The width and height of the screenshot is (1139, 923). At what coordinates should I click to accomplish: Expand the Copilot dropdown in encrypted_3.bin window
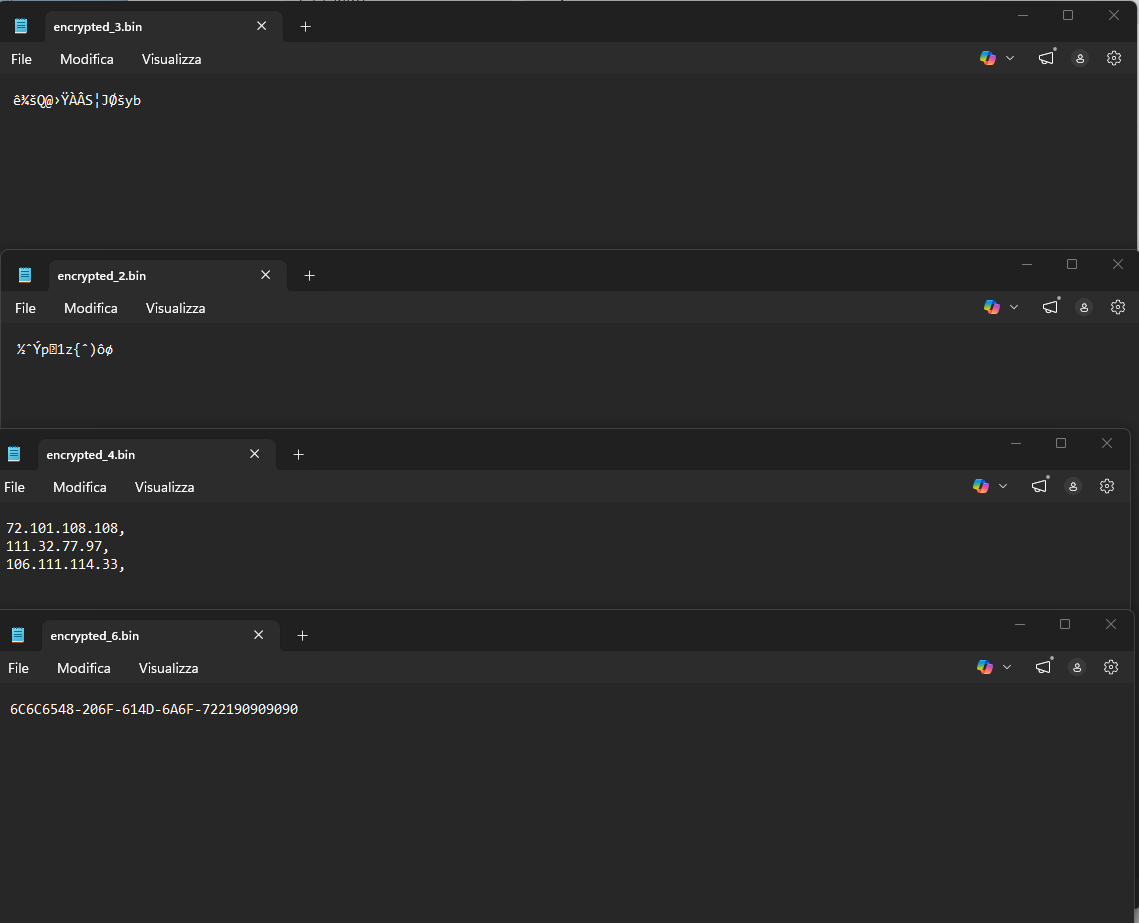pyautogui.click(x=1009, y=57)
